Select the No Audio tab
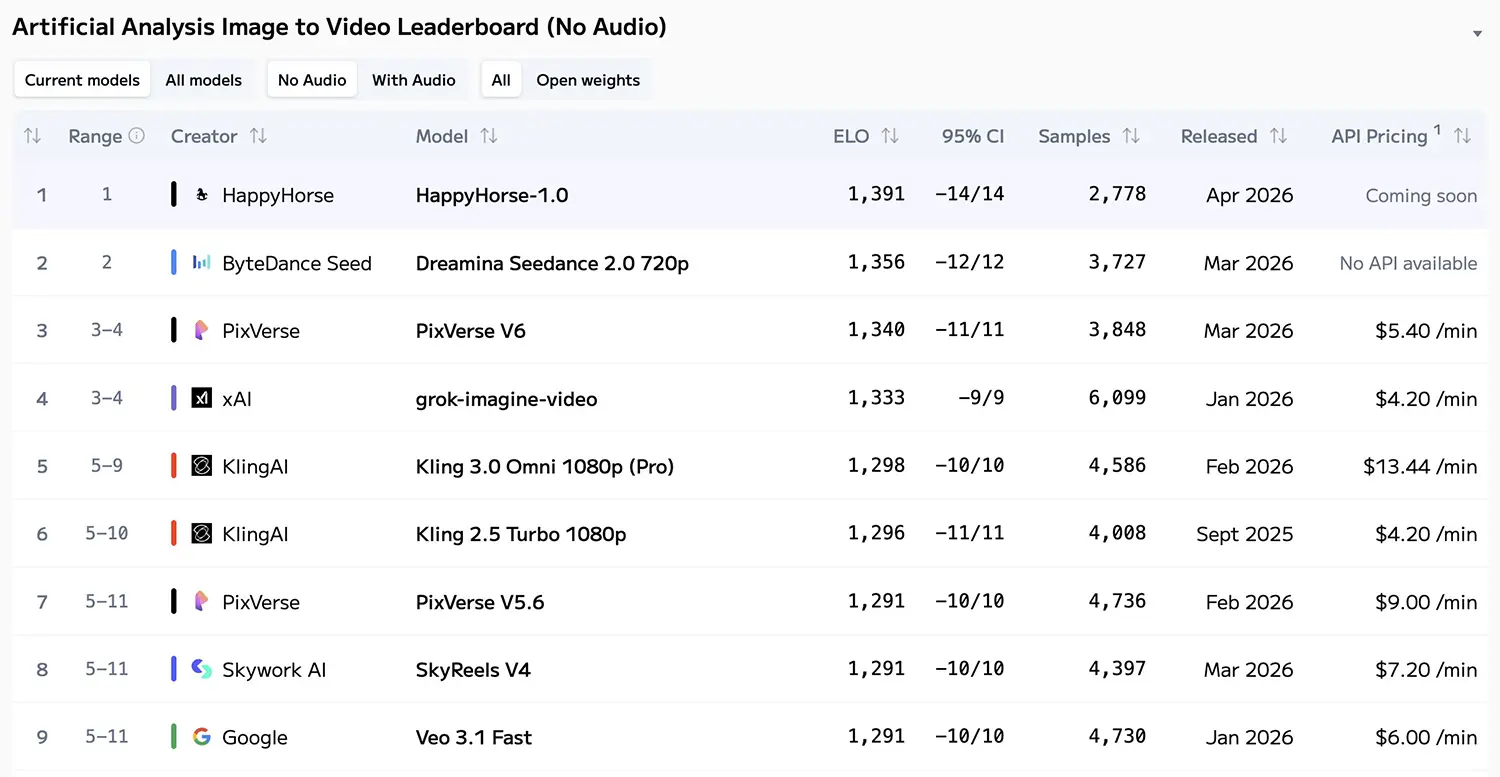 pos(312,80)
